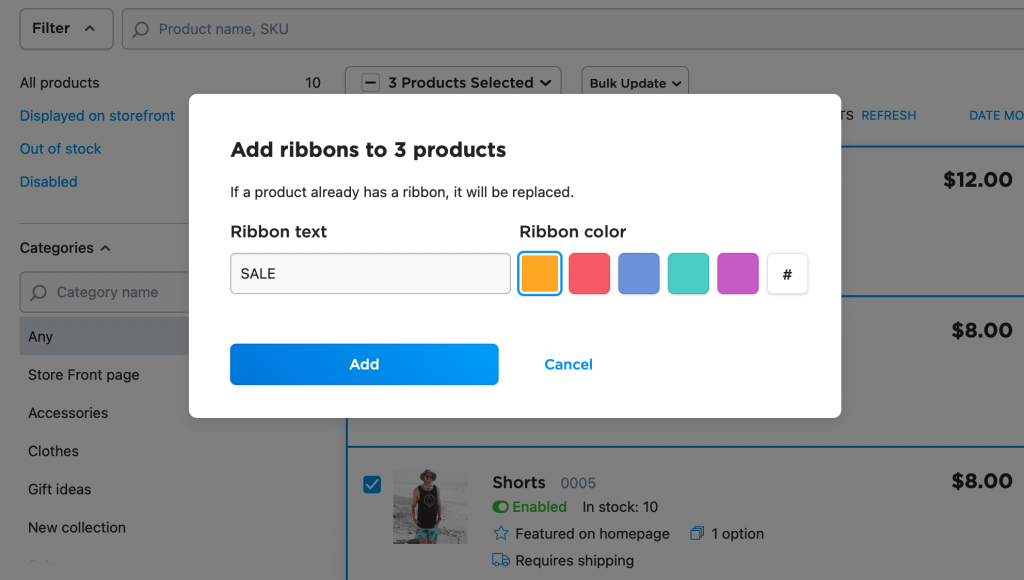
Task: Open the Bulk Update dropdown
Action: pyautogui.click(x=635, y=84)
